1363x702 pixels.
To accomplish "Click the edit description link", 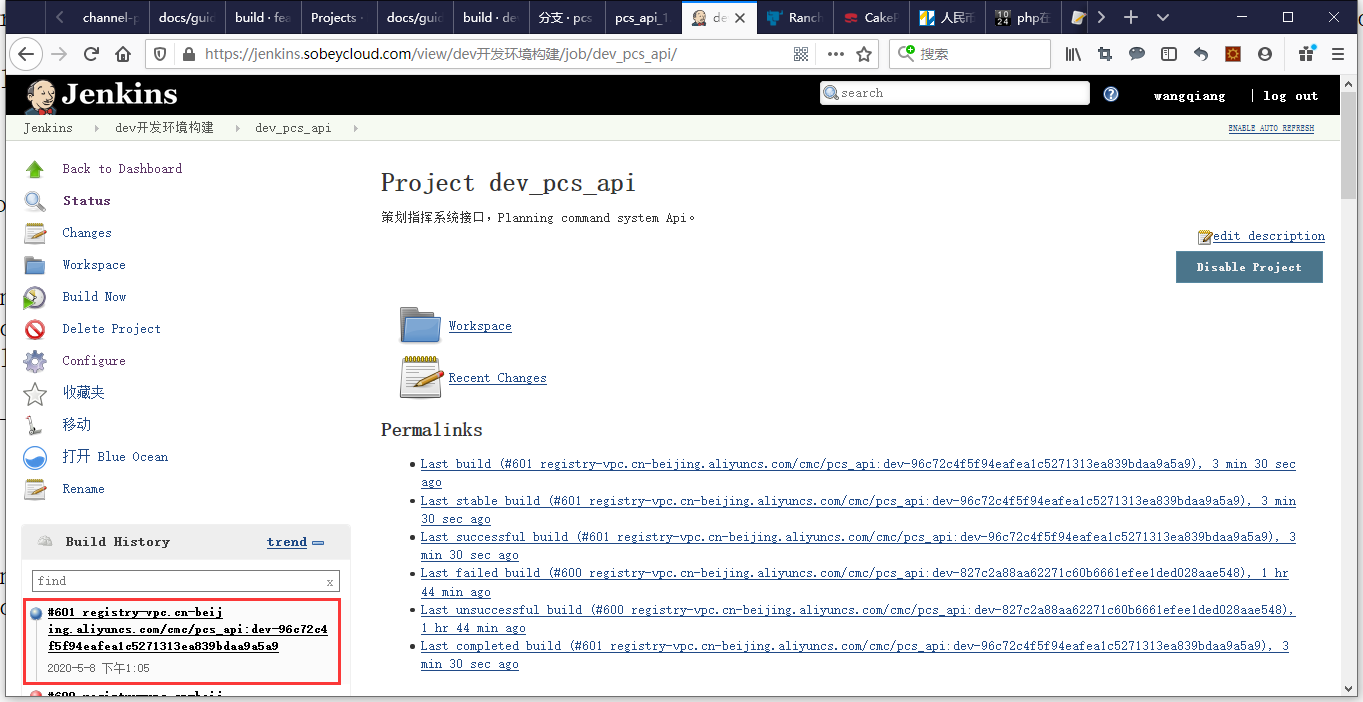I will (x=1268, y=236).
